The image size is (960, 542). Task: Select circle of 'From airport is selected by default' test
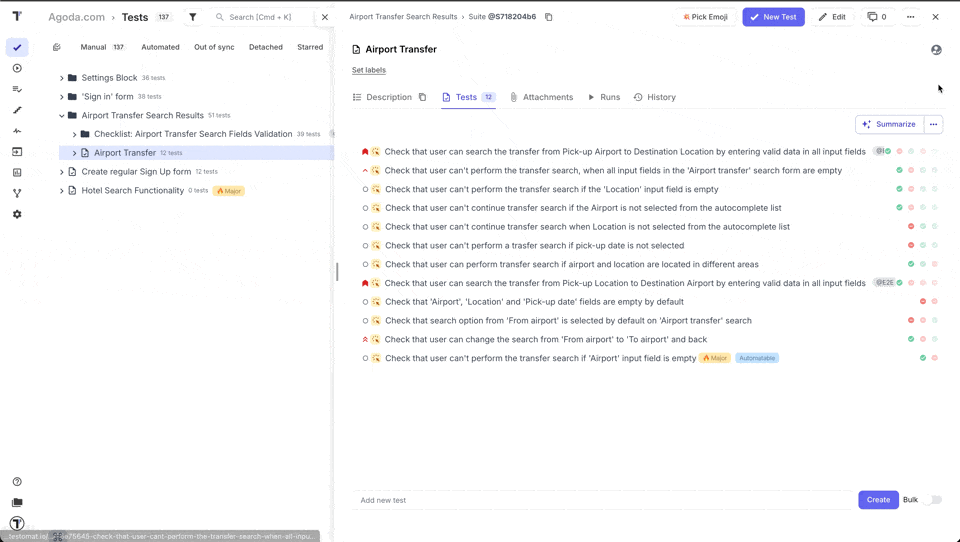pyautogui.click(x=366, y=321)
